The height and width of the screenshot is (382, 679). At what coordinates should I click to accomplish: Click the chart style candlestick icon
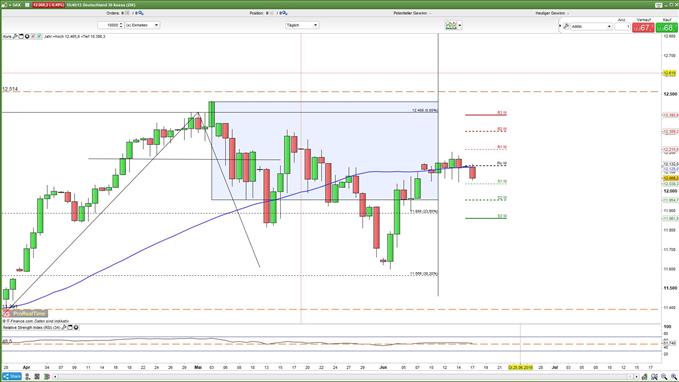point(451,26)
